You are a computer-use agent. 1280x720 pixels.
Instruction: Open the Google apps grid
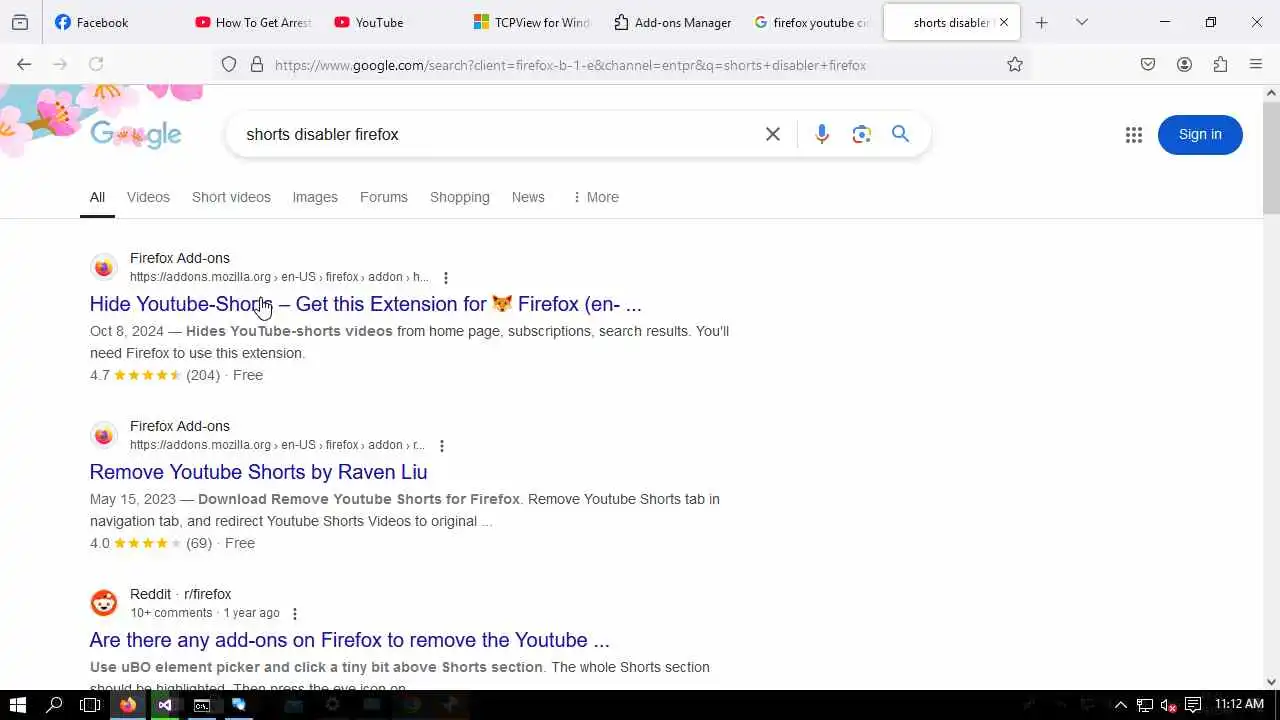pos(1133,135)
